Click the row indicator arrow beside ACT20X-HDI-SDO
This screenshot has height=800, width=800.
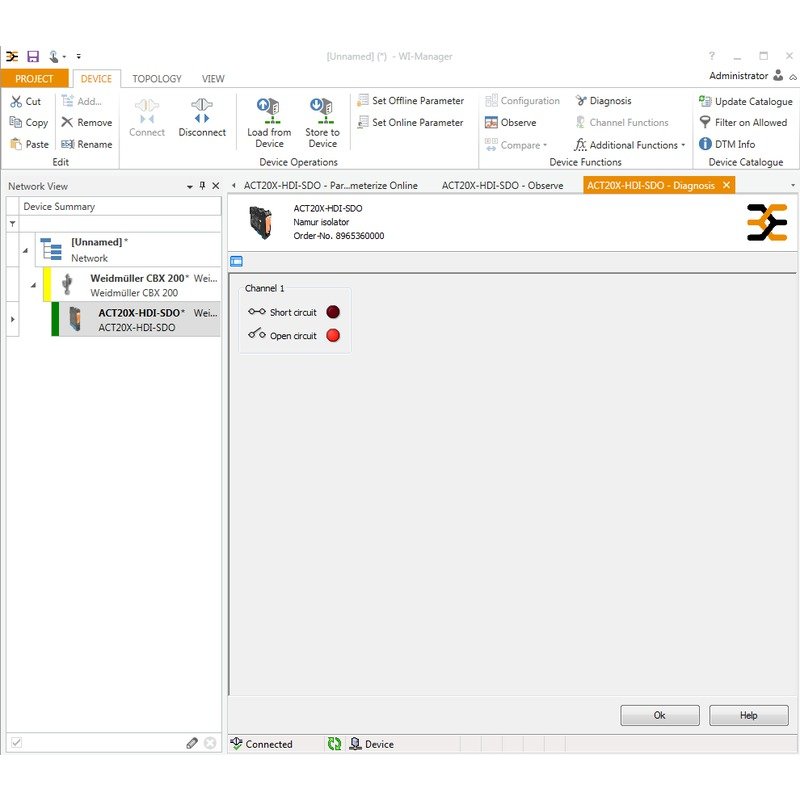[x=13, y=319]
